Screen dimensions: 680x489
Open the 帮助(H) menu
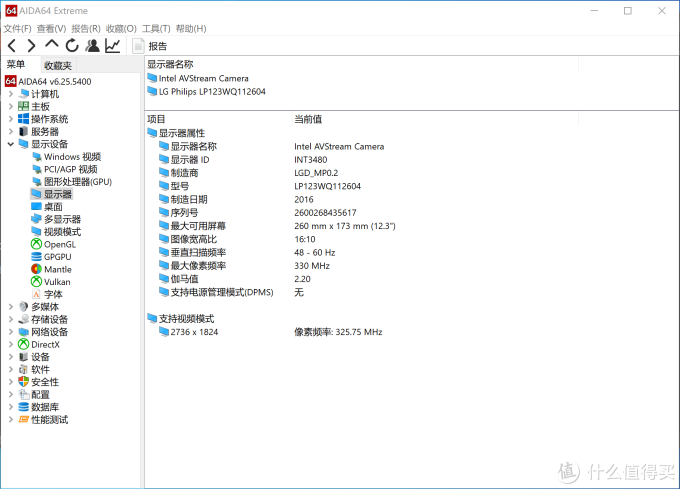click(191, 29)
